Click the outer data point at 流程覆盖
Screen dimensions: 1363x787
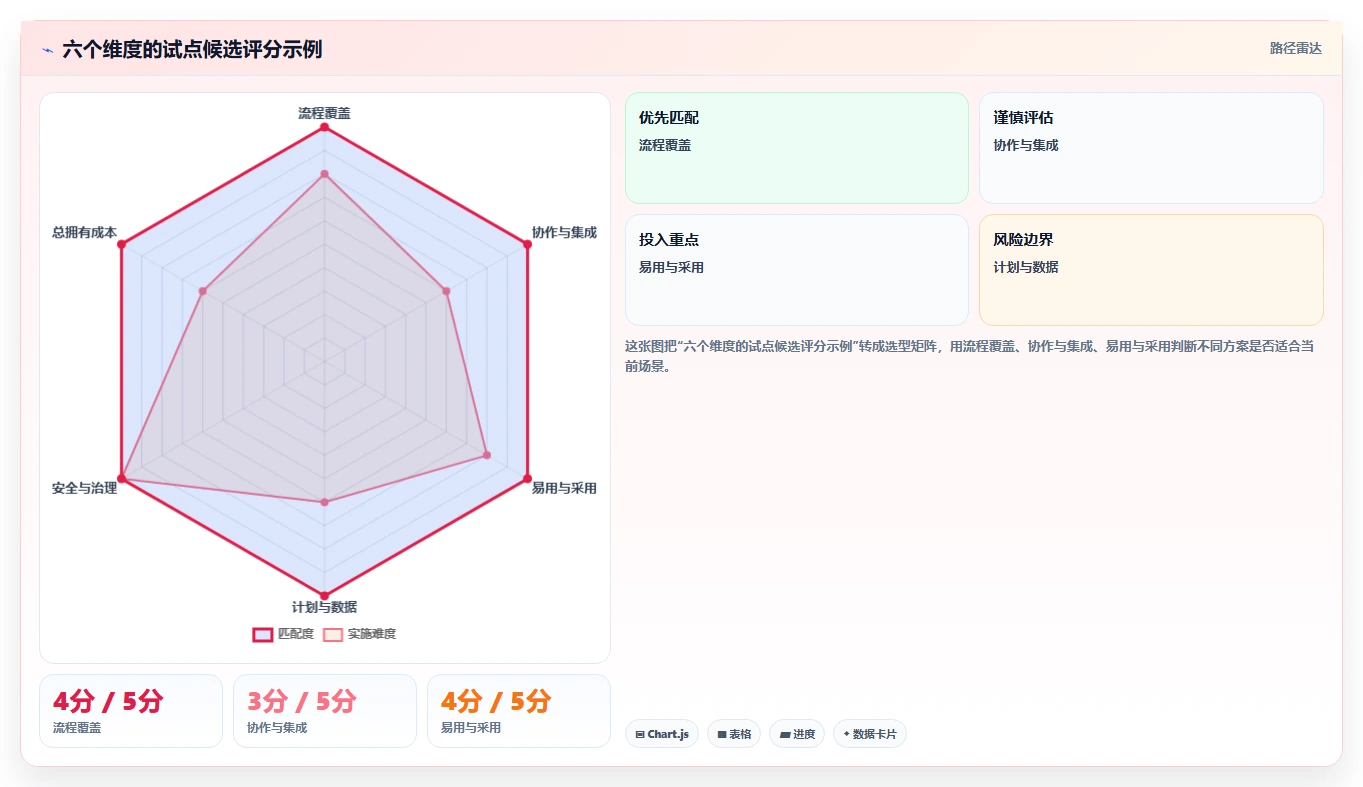click(x=324, y=127)
